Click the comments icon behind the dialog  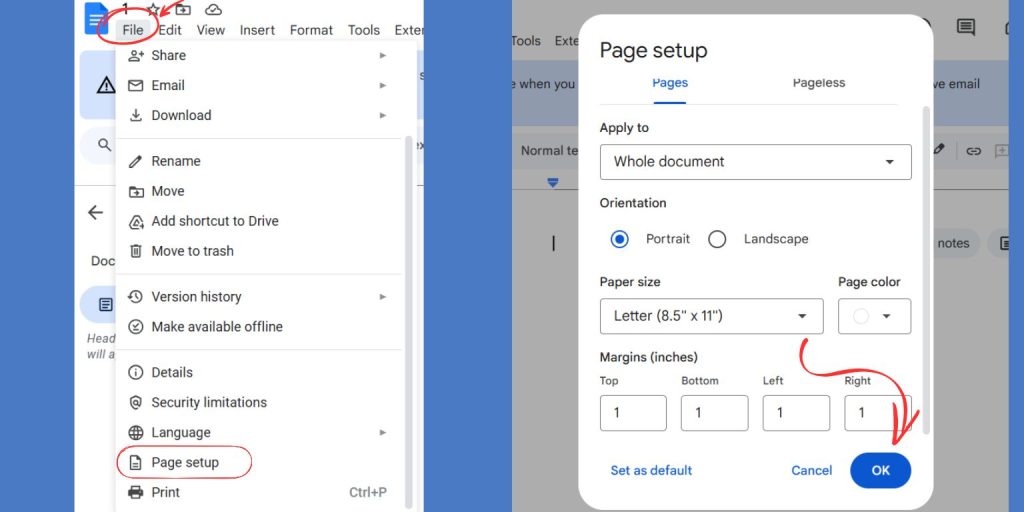[x=965, y=27]
